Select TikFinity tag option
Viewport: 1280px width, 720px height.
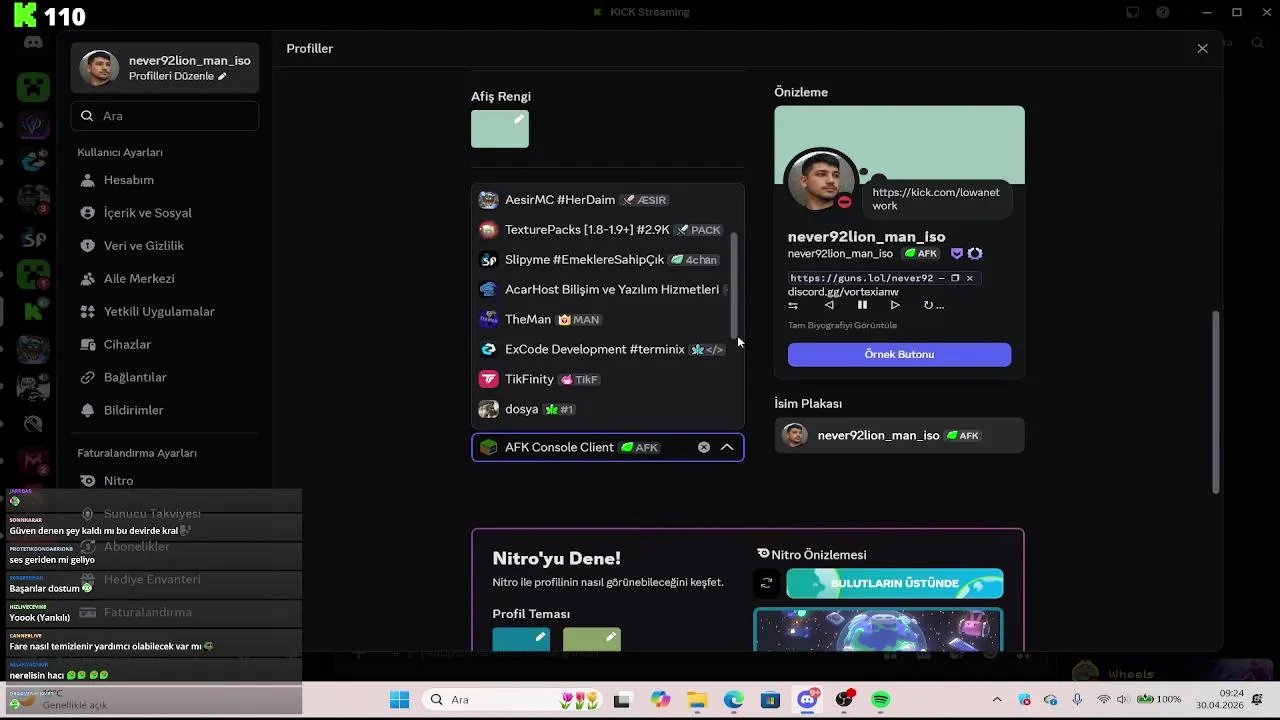point(608,380)
